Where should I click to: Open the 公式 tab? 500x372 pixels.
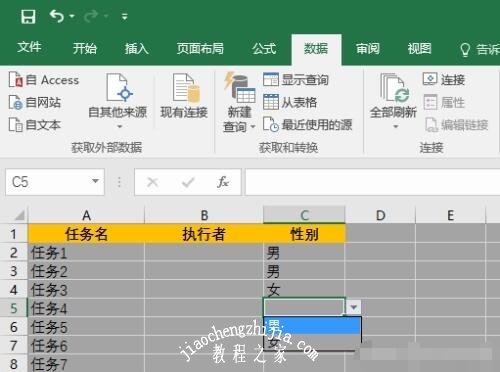(264, 49)
